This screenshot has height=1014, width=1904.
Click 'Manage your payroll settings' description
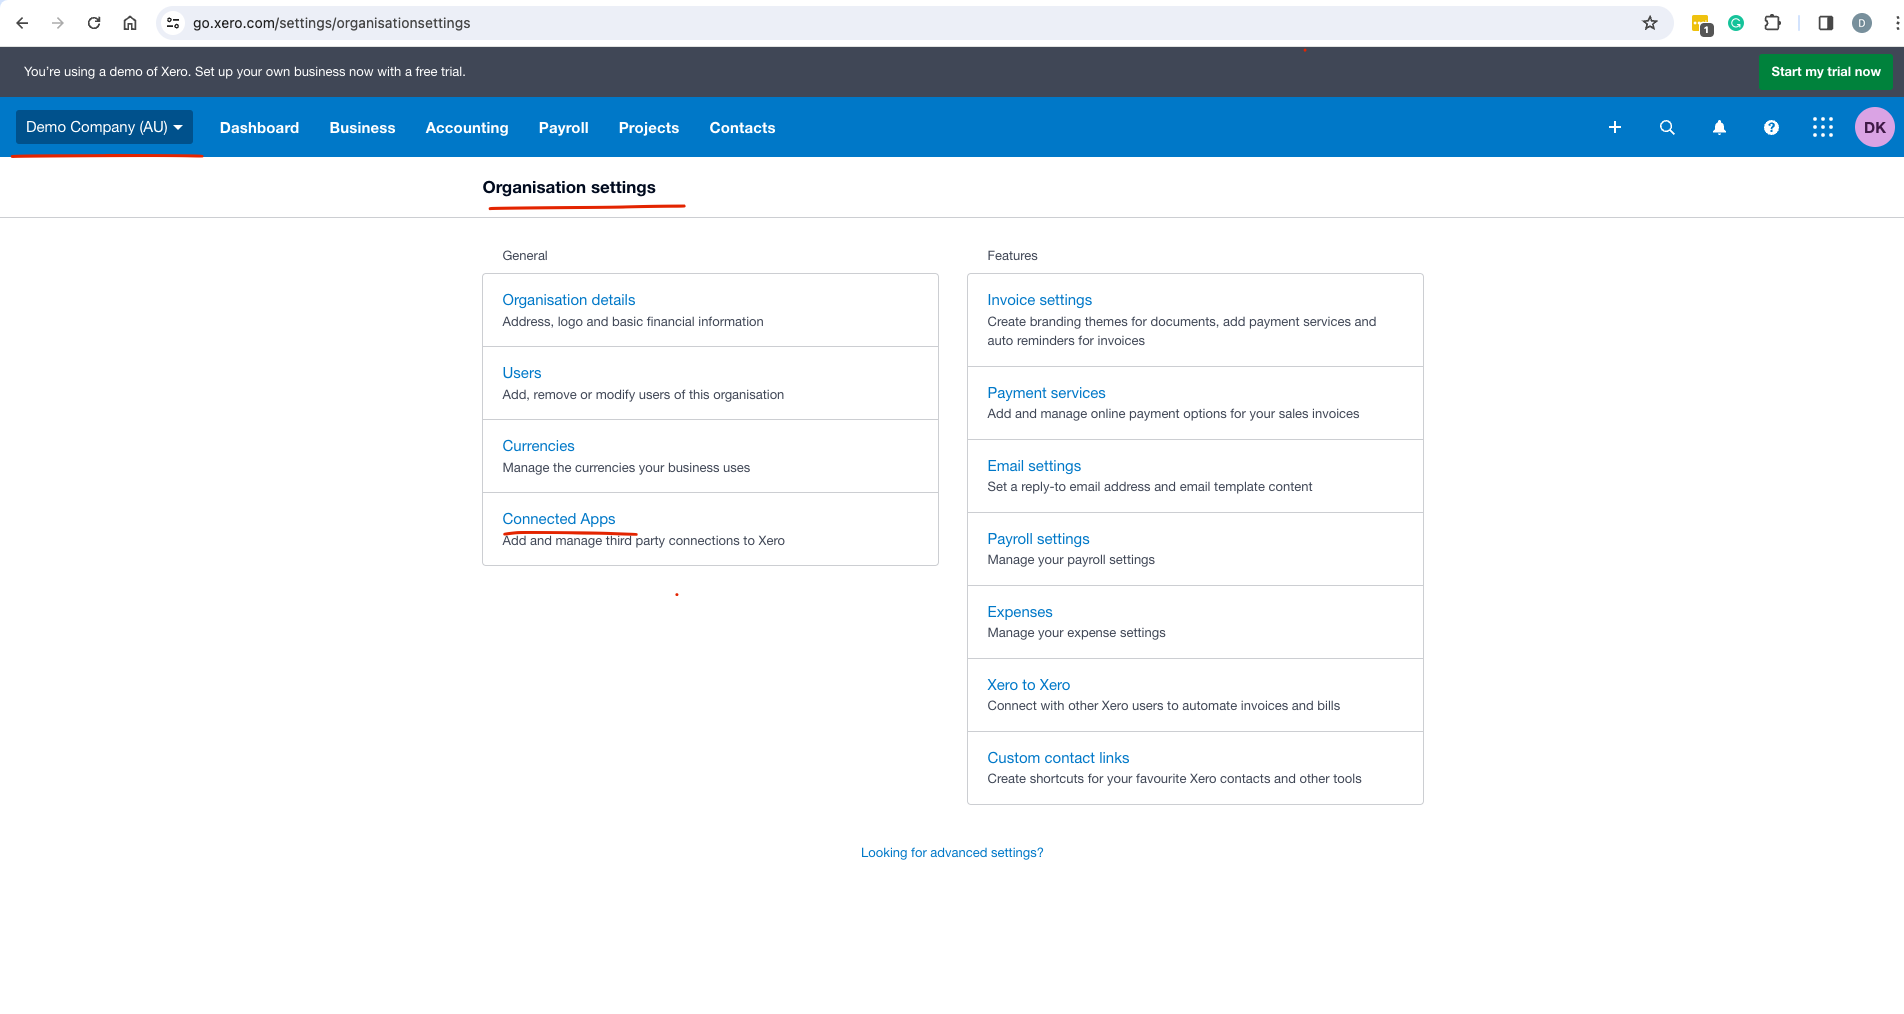[1071, 560]
